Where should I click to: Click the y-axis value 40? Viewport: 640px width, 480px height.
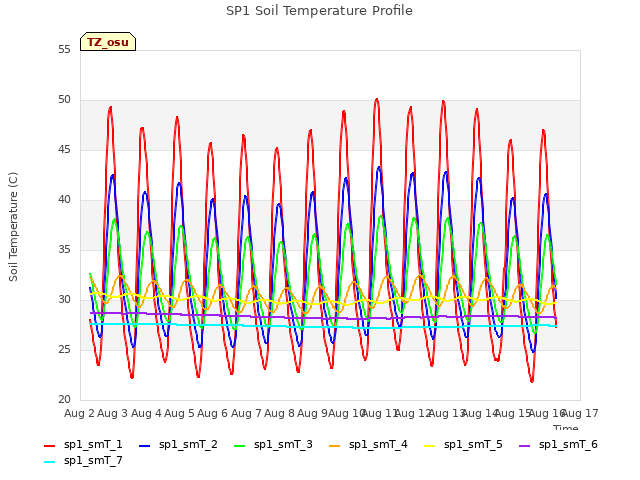[64, 200]
